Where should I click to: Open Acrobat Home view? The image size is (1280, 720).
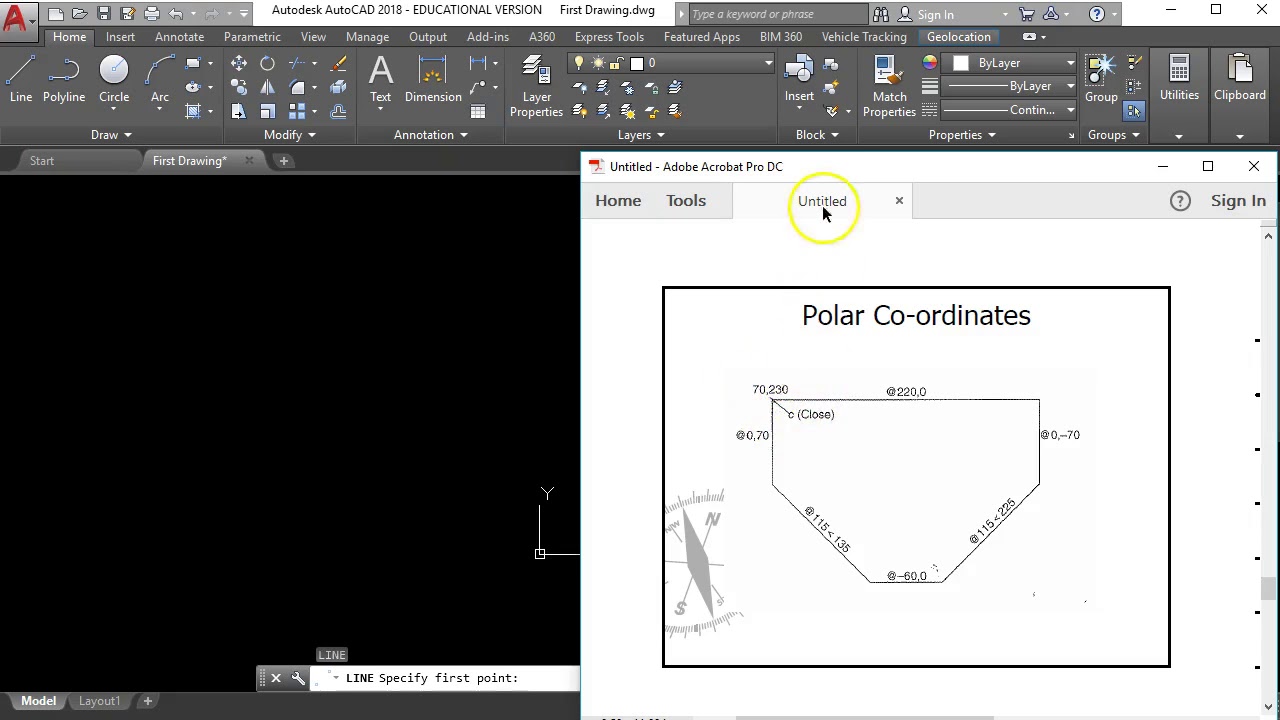pyautogui.click(x=618, y=201)
